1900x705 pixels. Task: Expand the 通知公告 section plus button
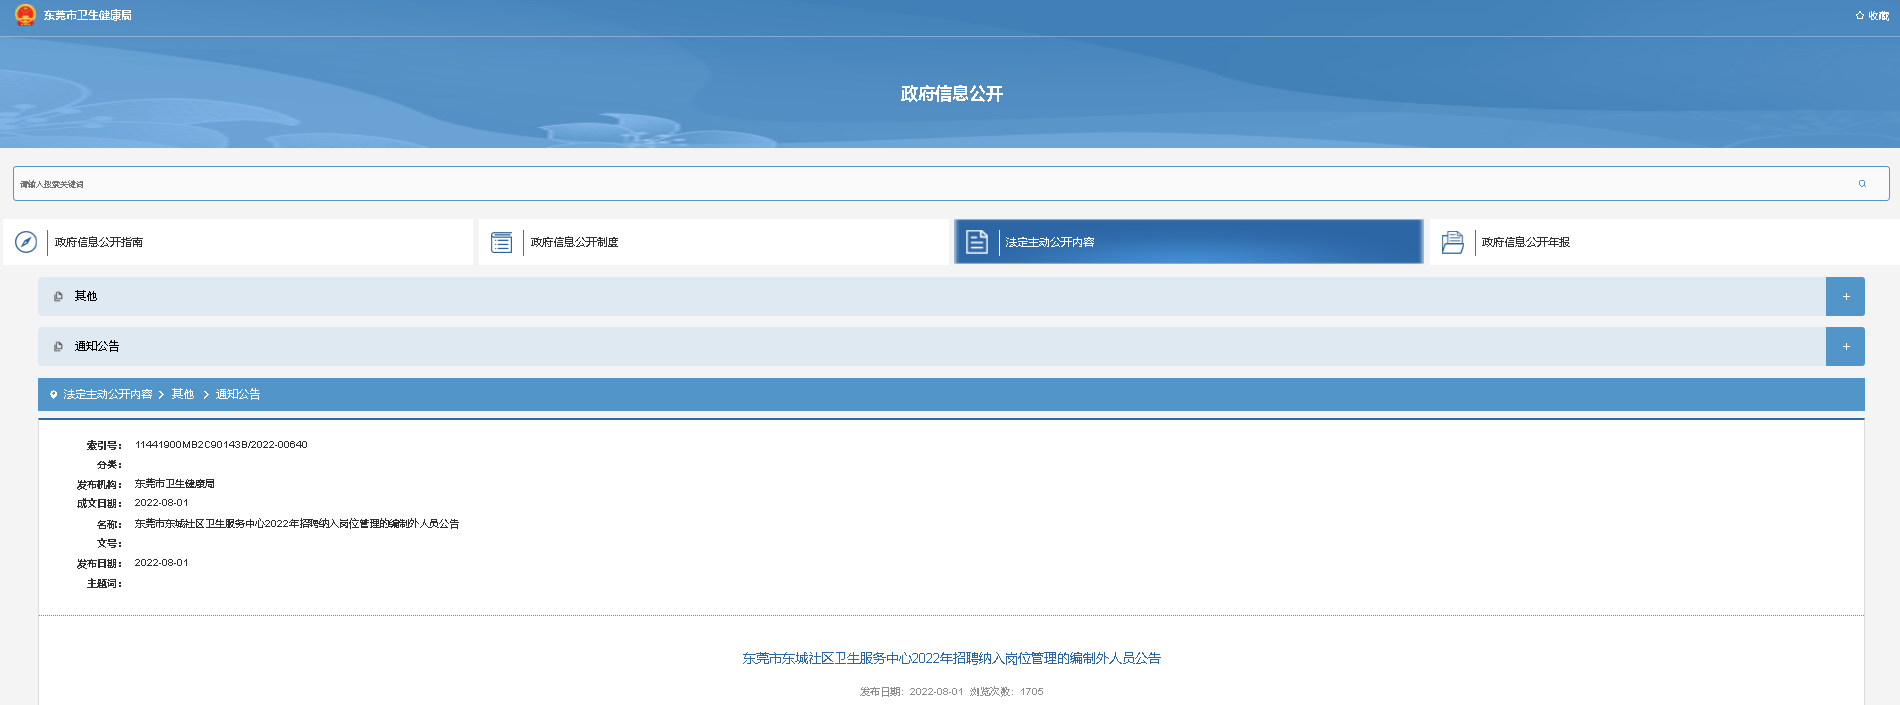click(1846, 347)
